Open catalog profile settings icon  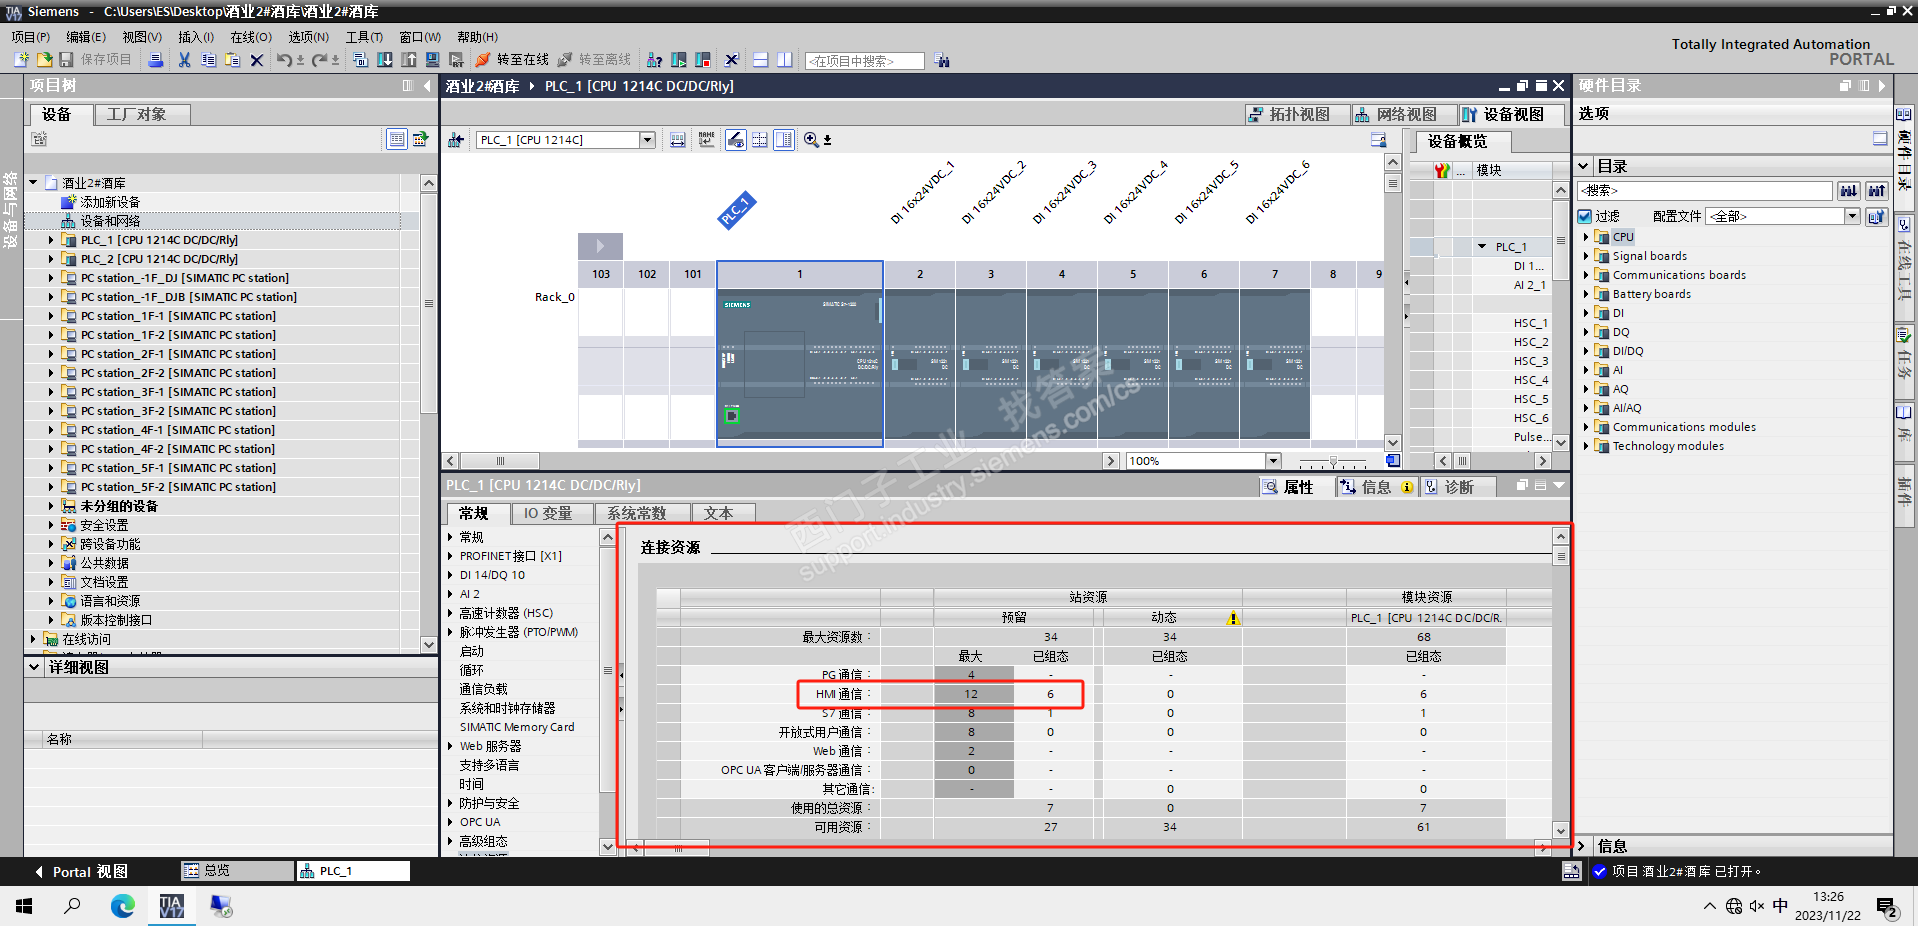tap(1877, 216)
